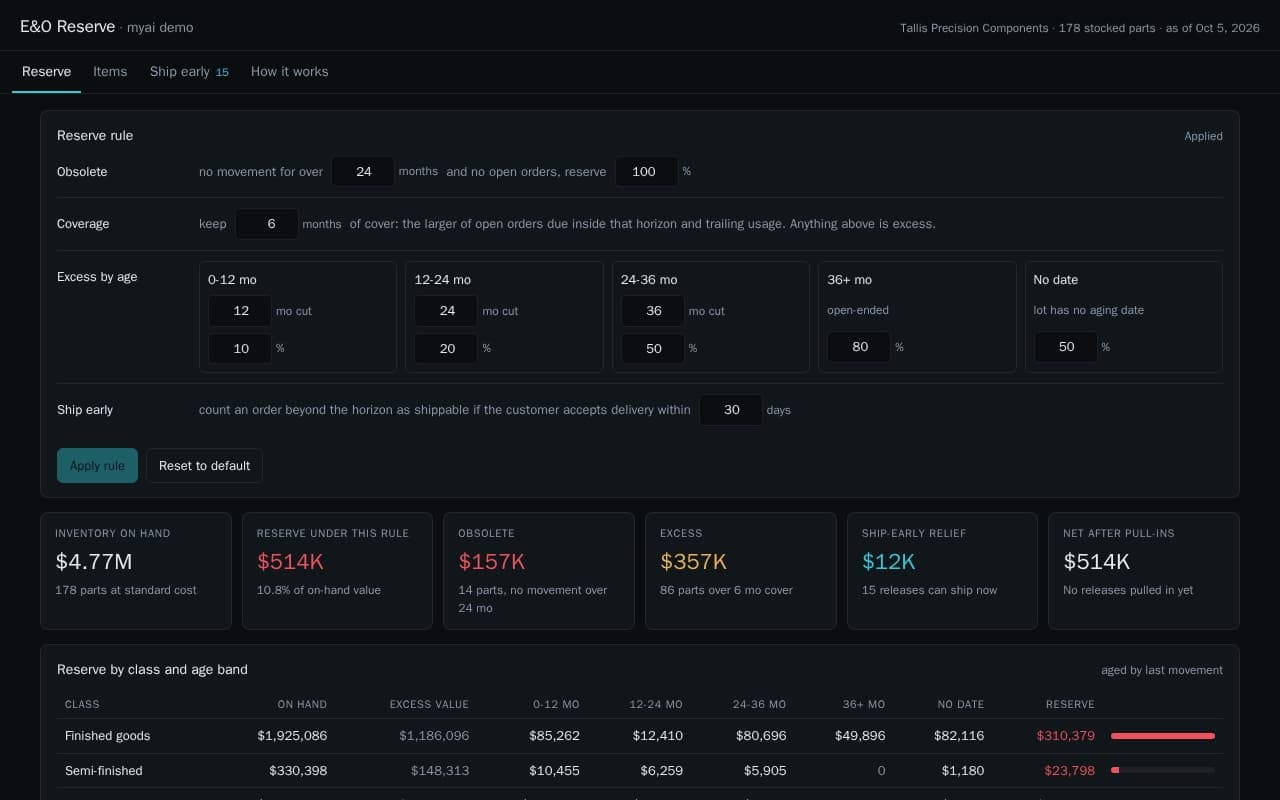
Task: Click the Inventory on hand $4.77M card
Action: 136,571
